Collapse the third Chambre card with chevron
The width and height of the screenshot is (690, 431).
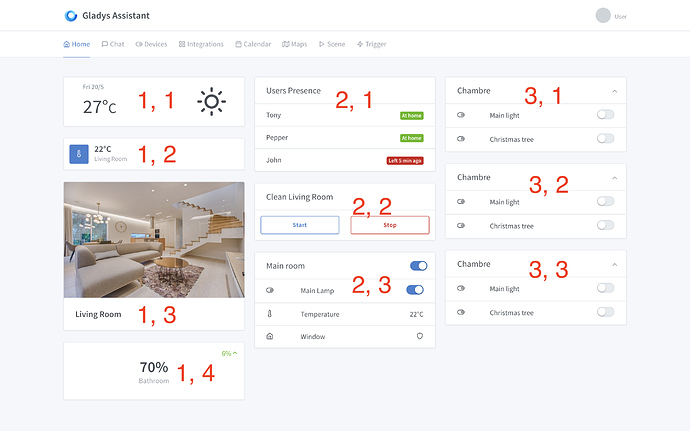[x=615, y=265]
